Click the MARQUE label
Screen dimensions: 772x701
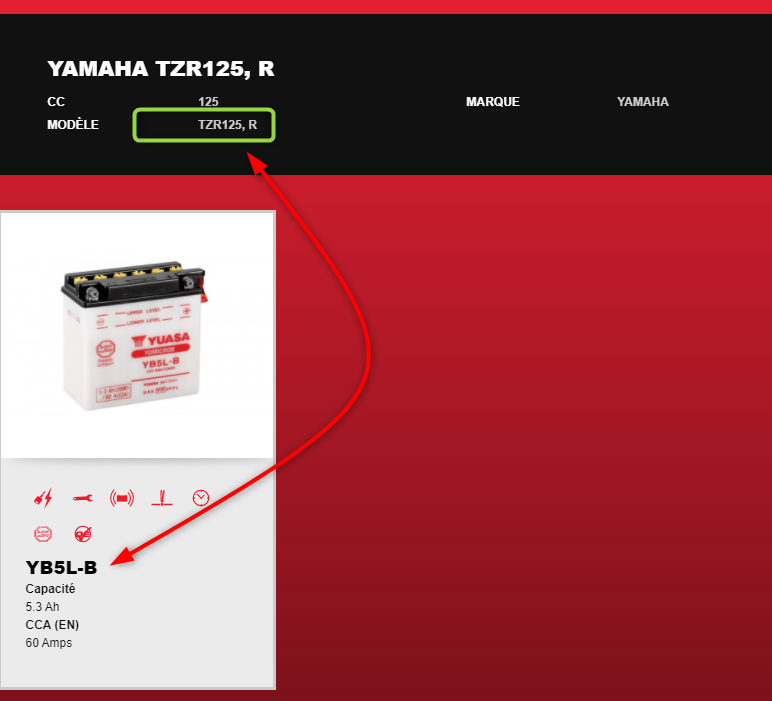(x=493, y=102)
